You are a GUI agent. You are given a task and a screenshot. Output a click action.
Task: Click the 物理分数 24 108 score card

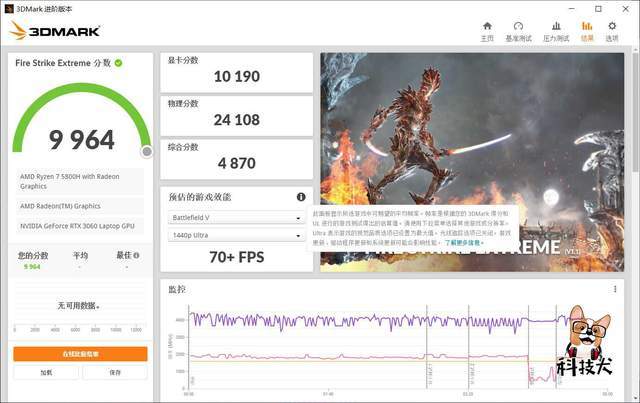(237, 116)
